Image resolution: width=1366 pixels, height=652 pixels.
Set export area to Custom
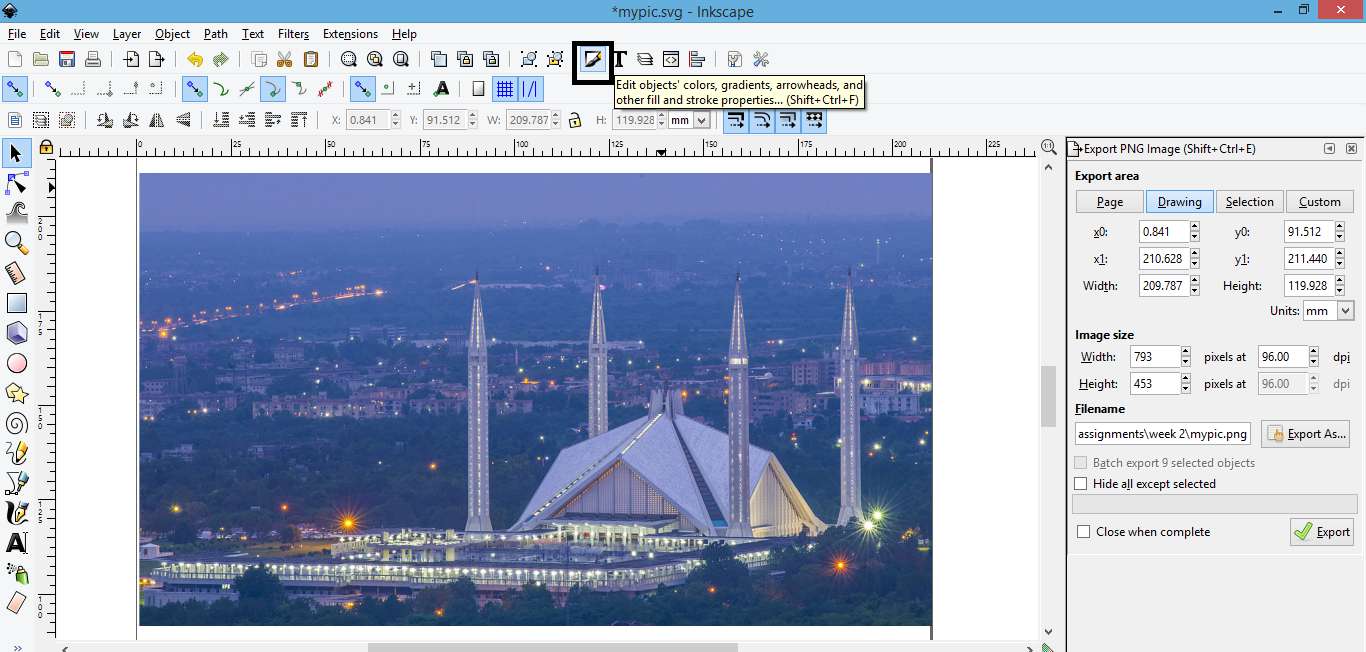pos(1320,202)
